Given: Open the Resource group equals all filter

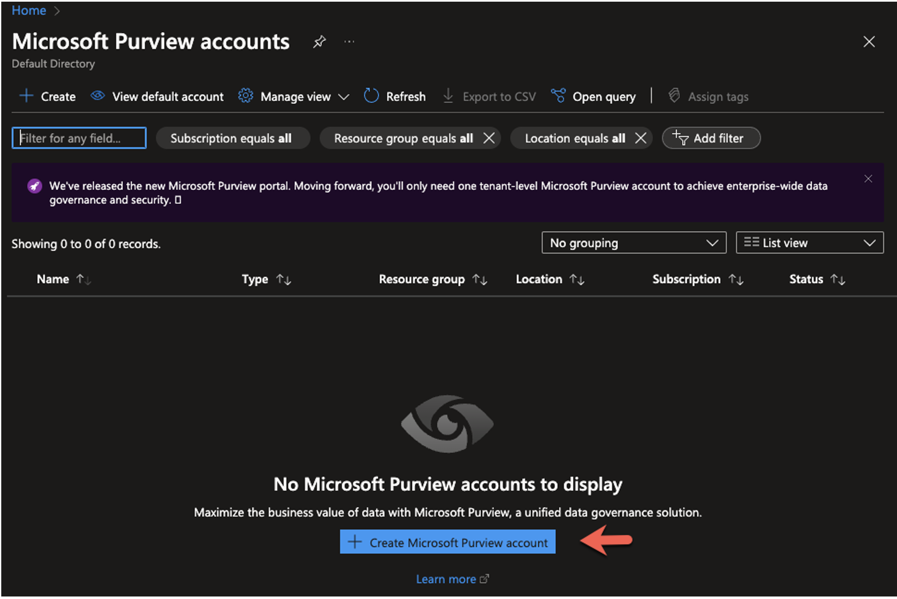Looking at the screenshot, I should [403, 138].
